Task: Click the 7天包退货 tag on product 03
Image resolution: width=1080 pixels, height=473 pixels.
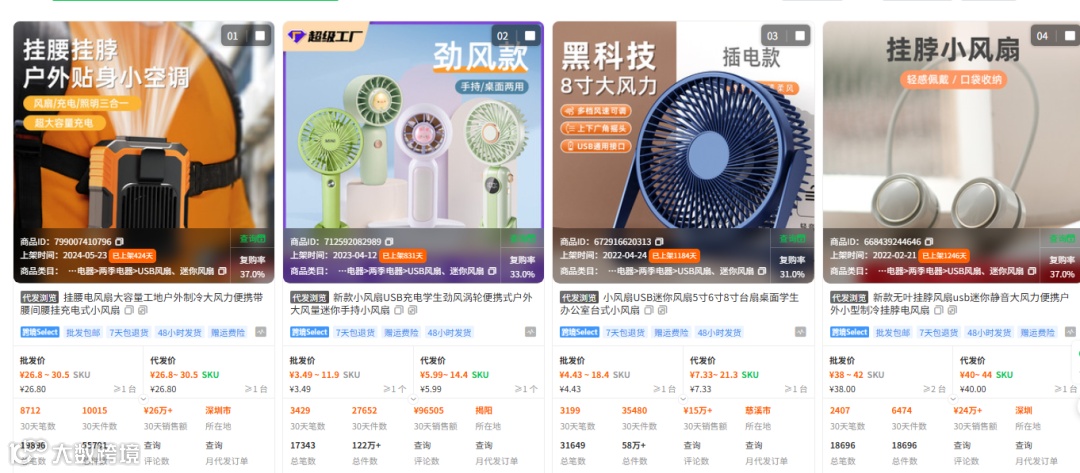Action: (624, 333)
